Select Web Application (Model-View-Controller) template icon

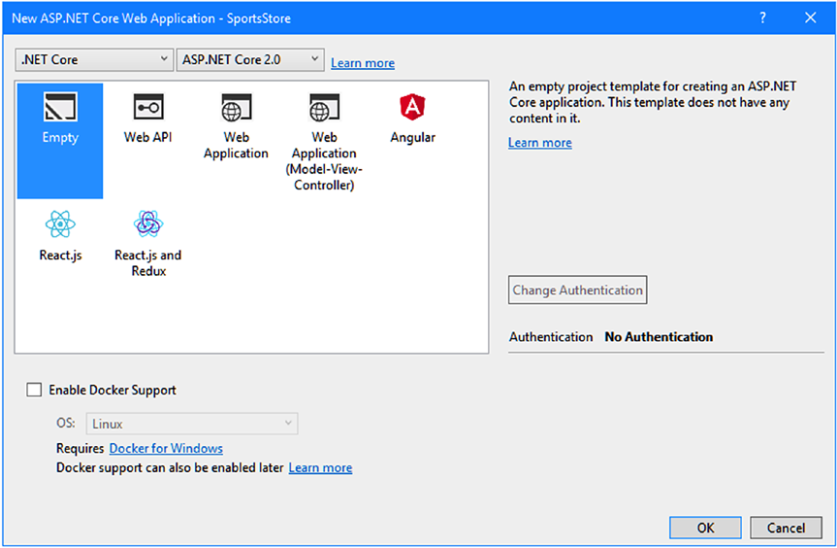pyautogui.click(x=323, y=108)
